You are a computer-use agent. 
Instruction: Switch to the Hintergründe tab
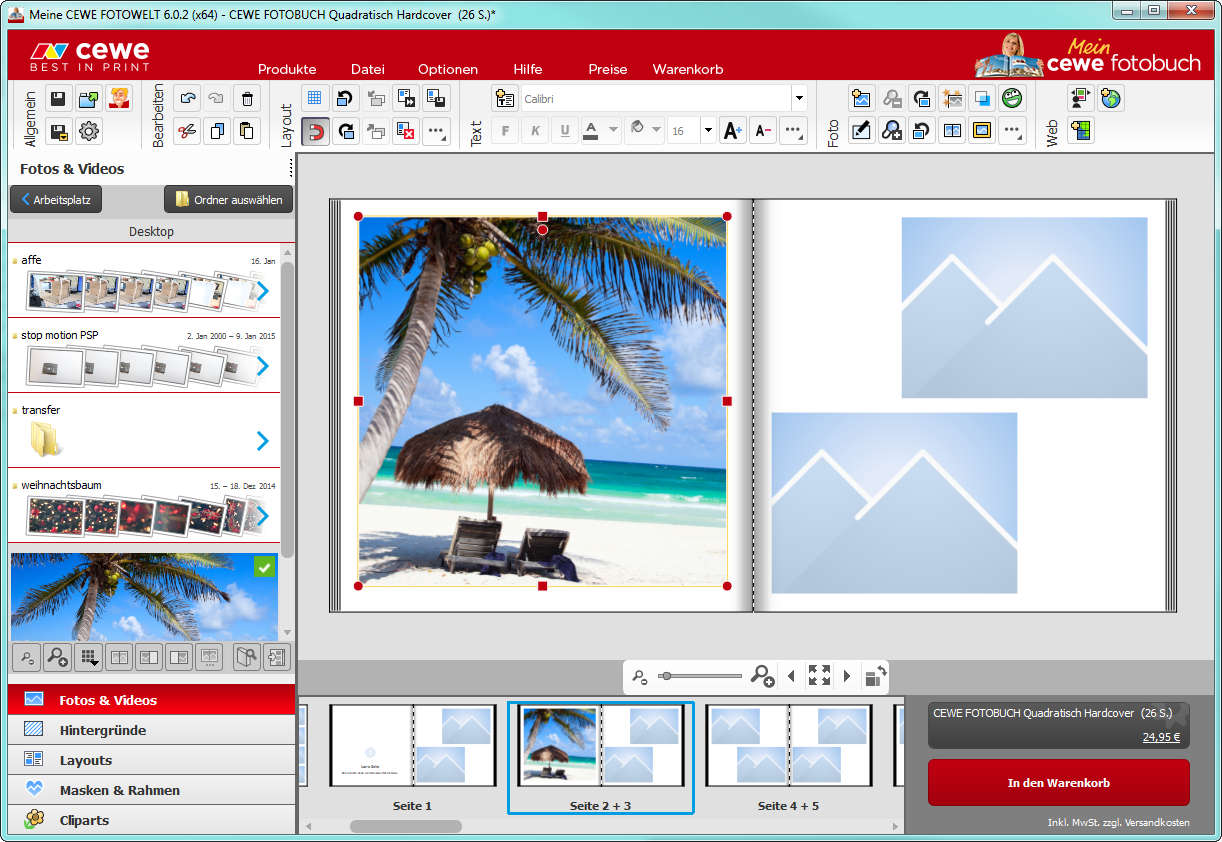point(102,730)
